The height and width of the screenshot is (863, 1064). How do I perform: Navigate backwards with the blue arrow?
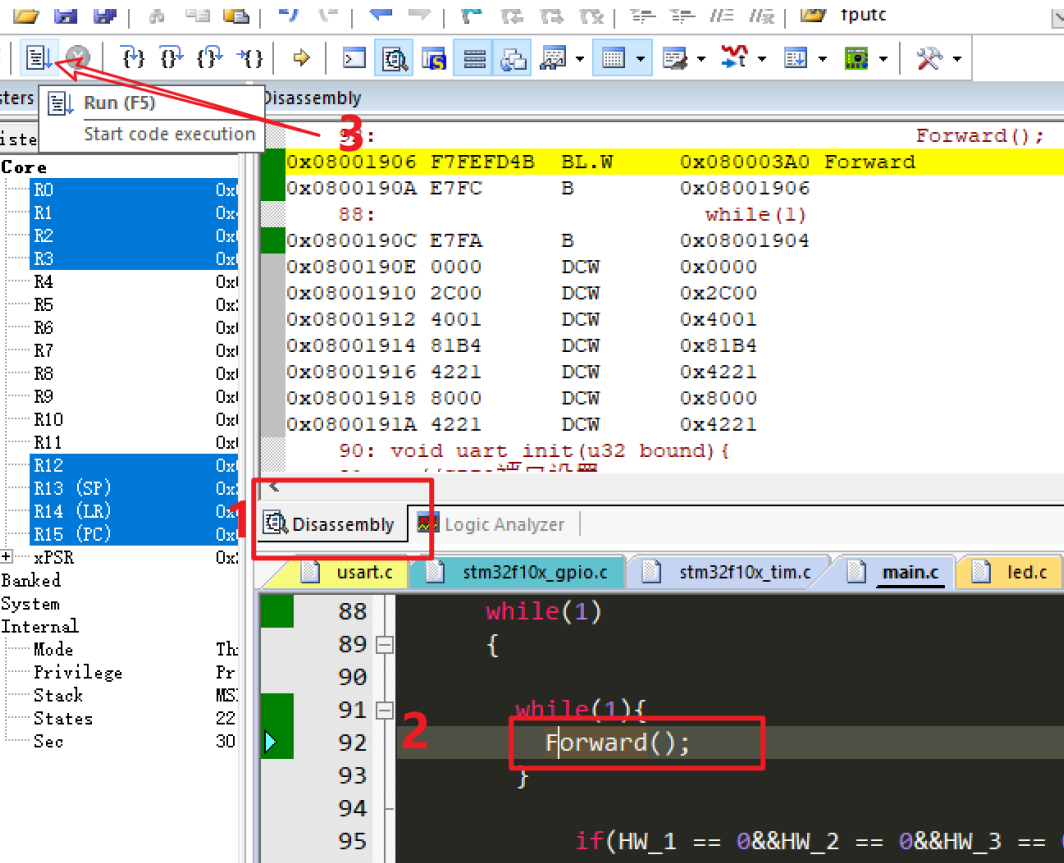pyautogui.click(x=381, y=14)
